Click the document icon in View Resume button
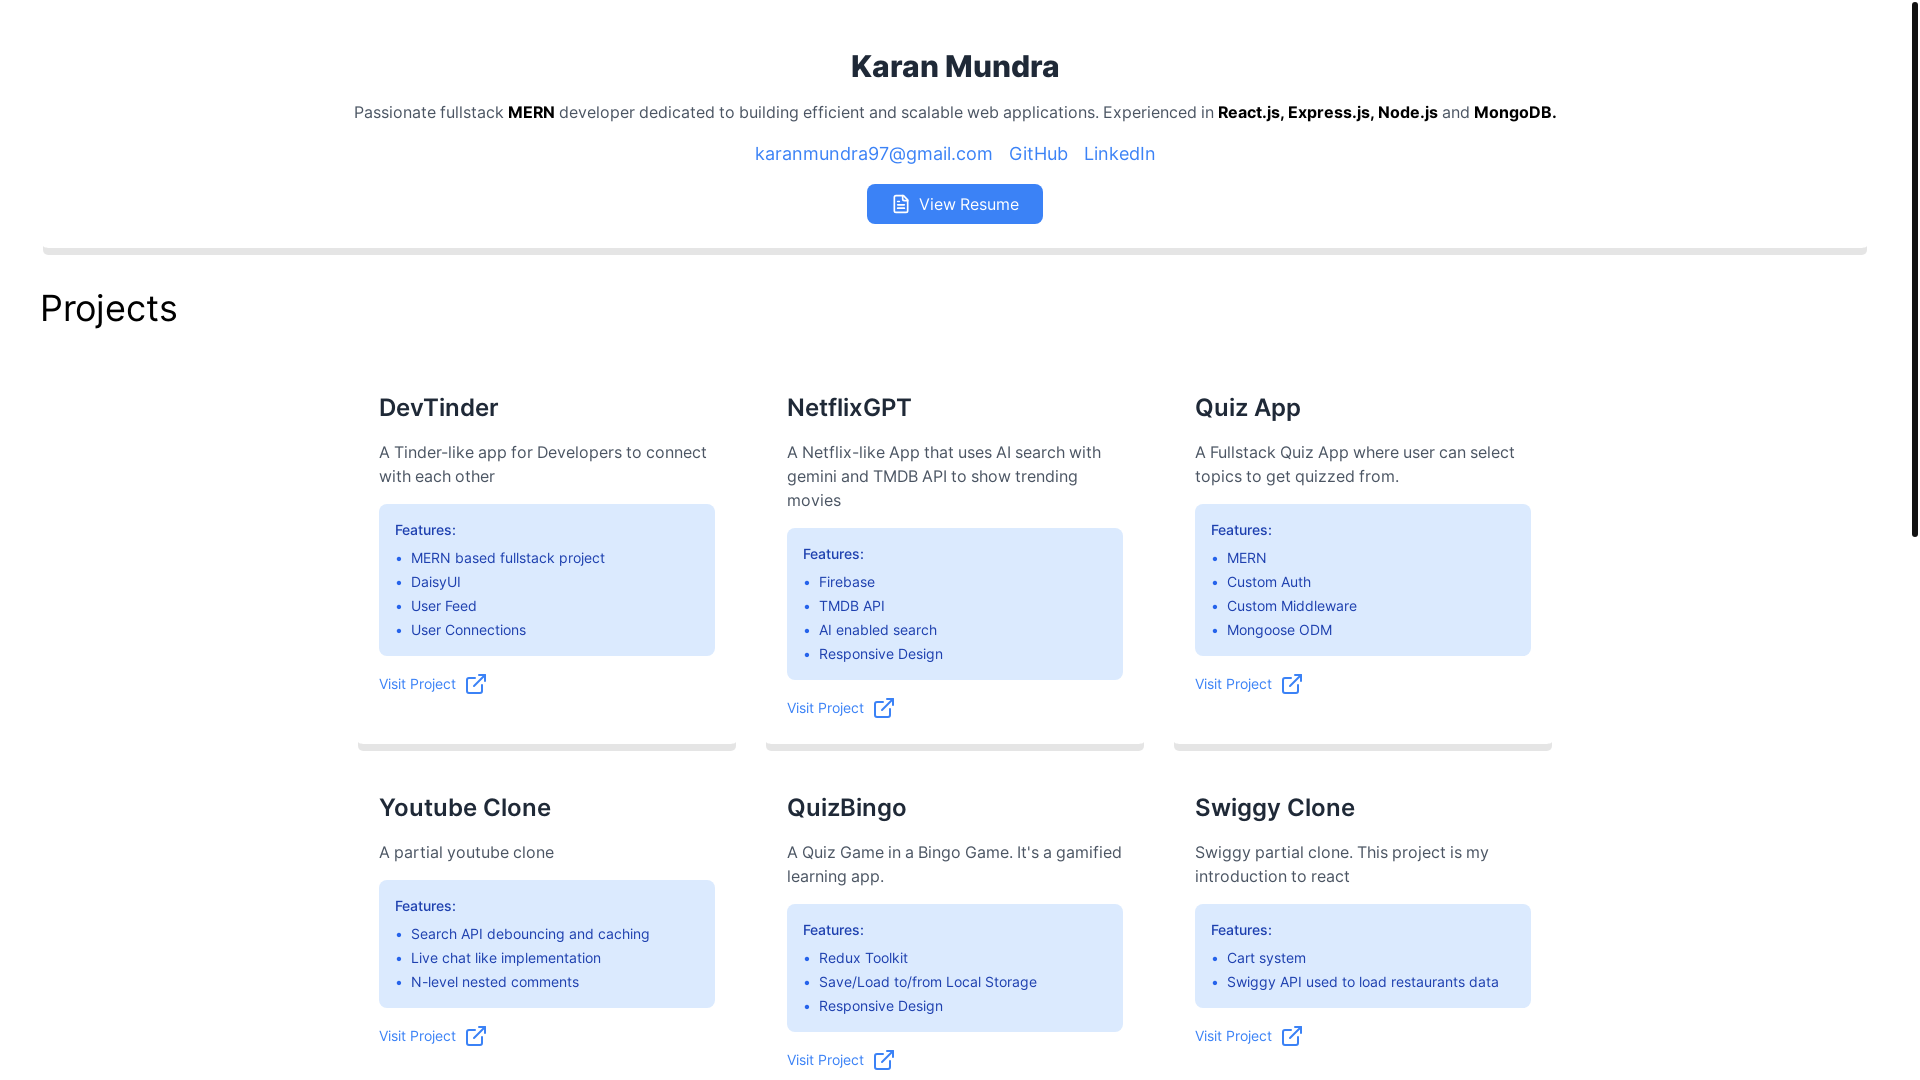Screen dimensions: 1920x1080 901,204
